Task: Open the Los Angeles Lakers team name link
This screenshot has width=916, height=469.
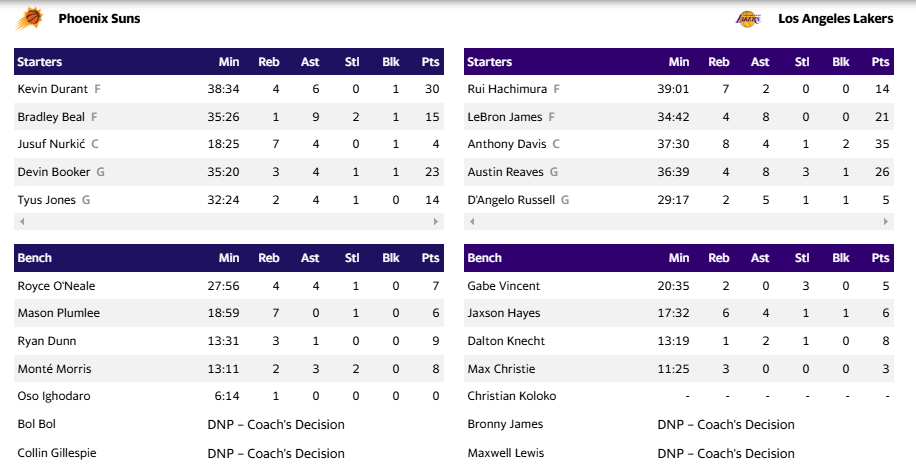Action: point(835,18)
